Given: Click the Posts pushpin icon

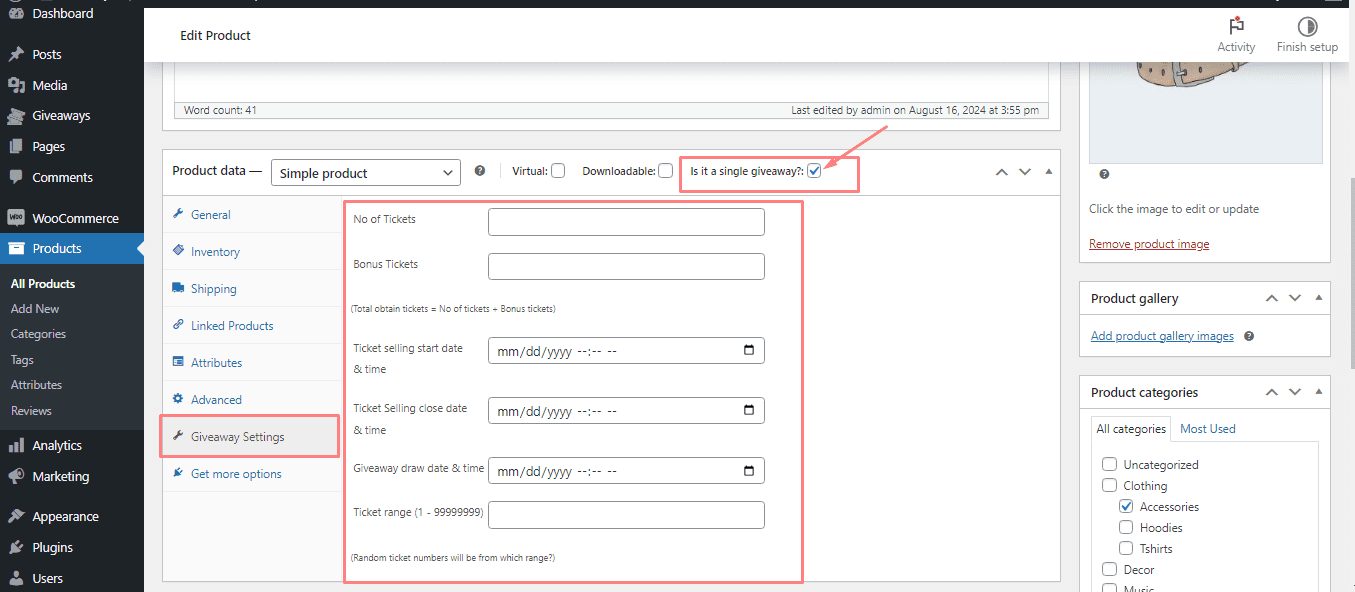Looking at the screenshot, I should [16, 54].
